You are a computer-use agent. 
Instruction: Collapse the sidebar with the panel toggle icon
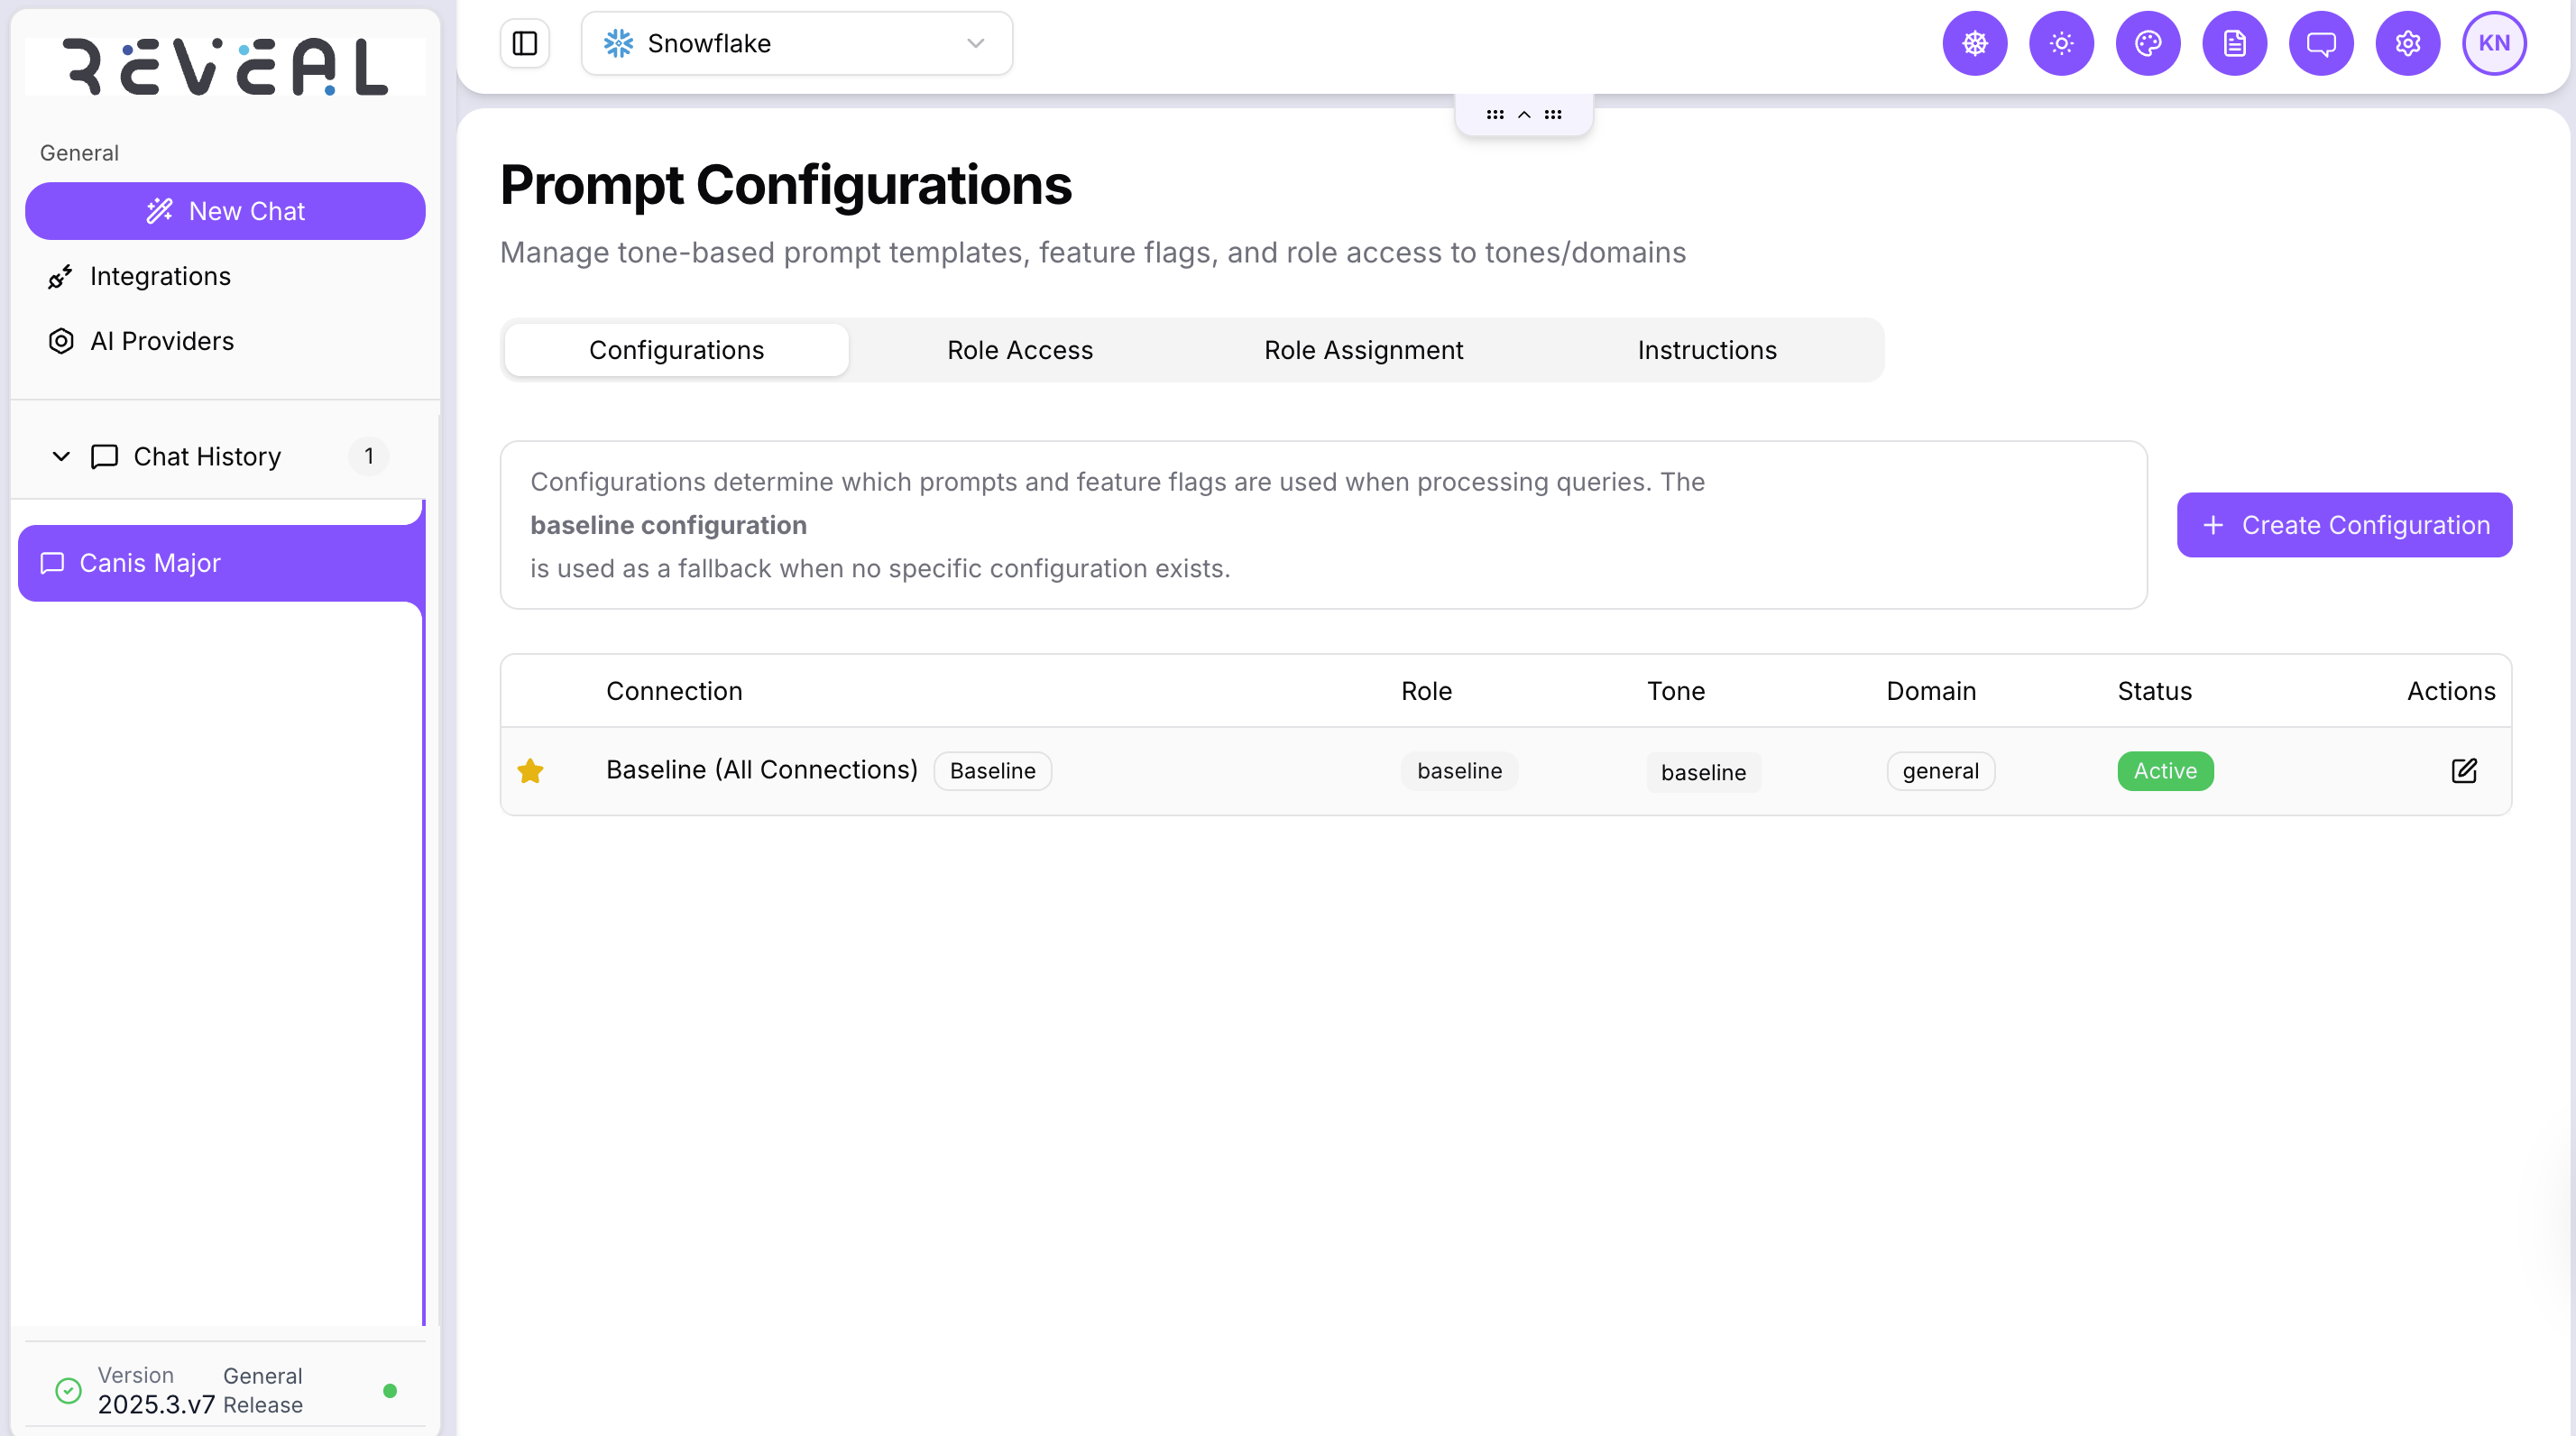[525, 43]
